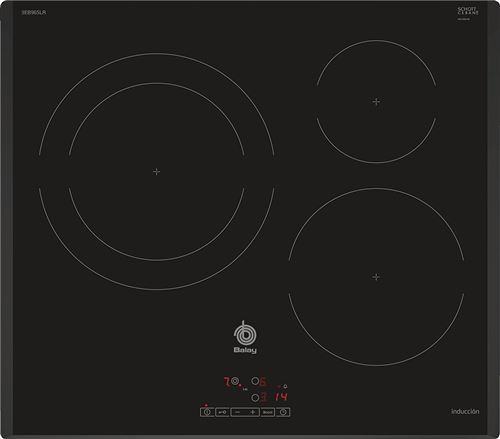
Task: Click the center cross of large left zone
Action: [156, 172]
